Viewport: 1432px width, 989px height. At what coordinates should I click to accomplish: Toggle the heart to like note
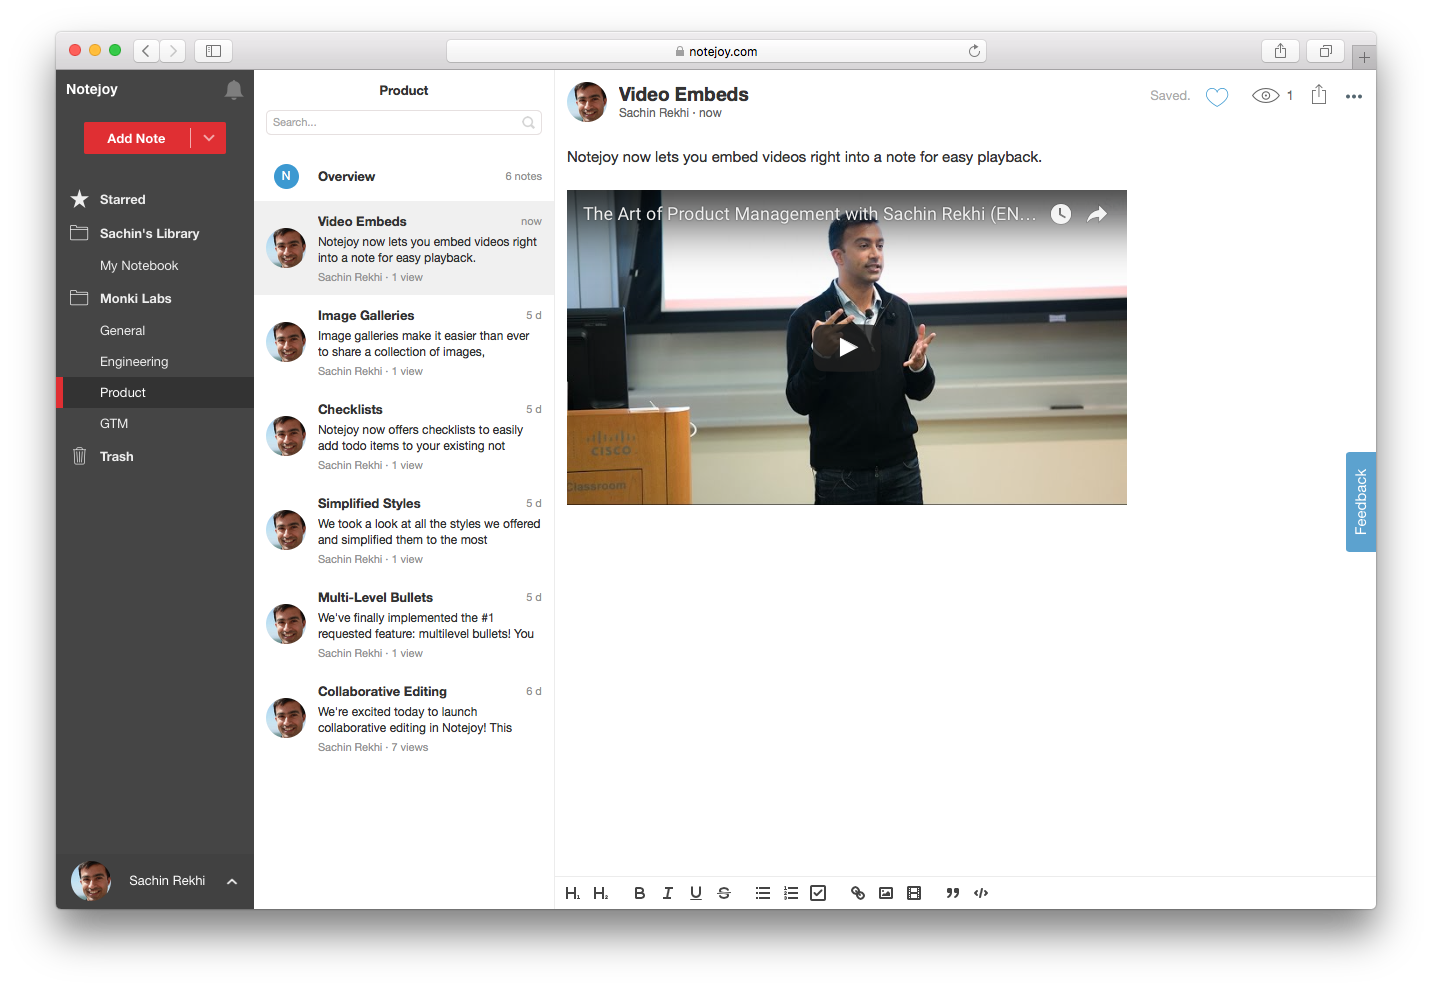tap(1217, 97)
